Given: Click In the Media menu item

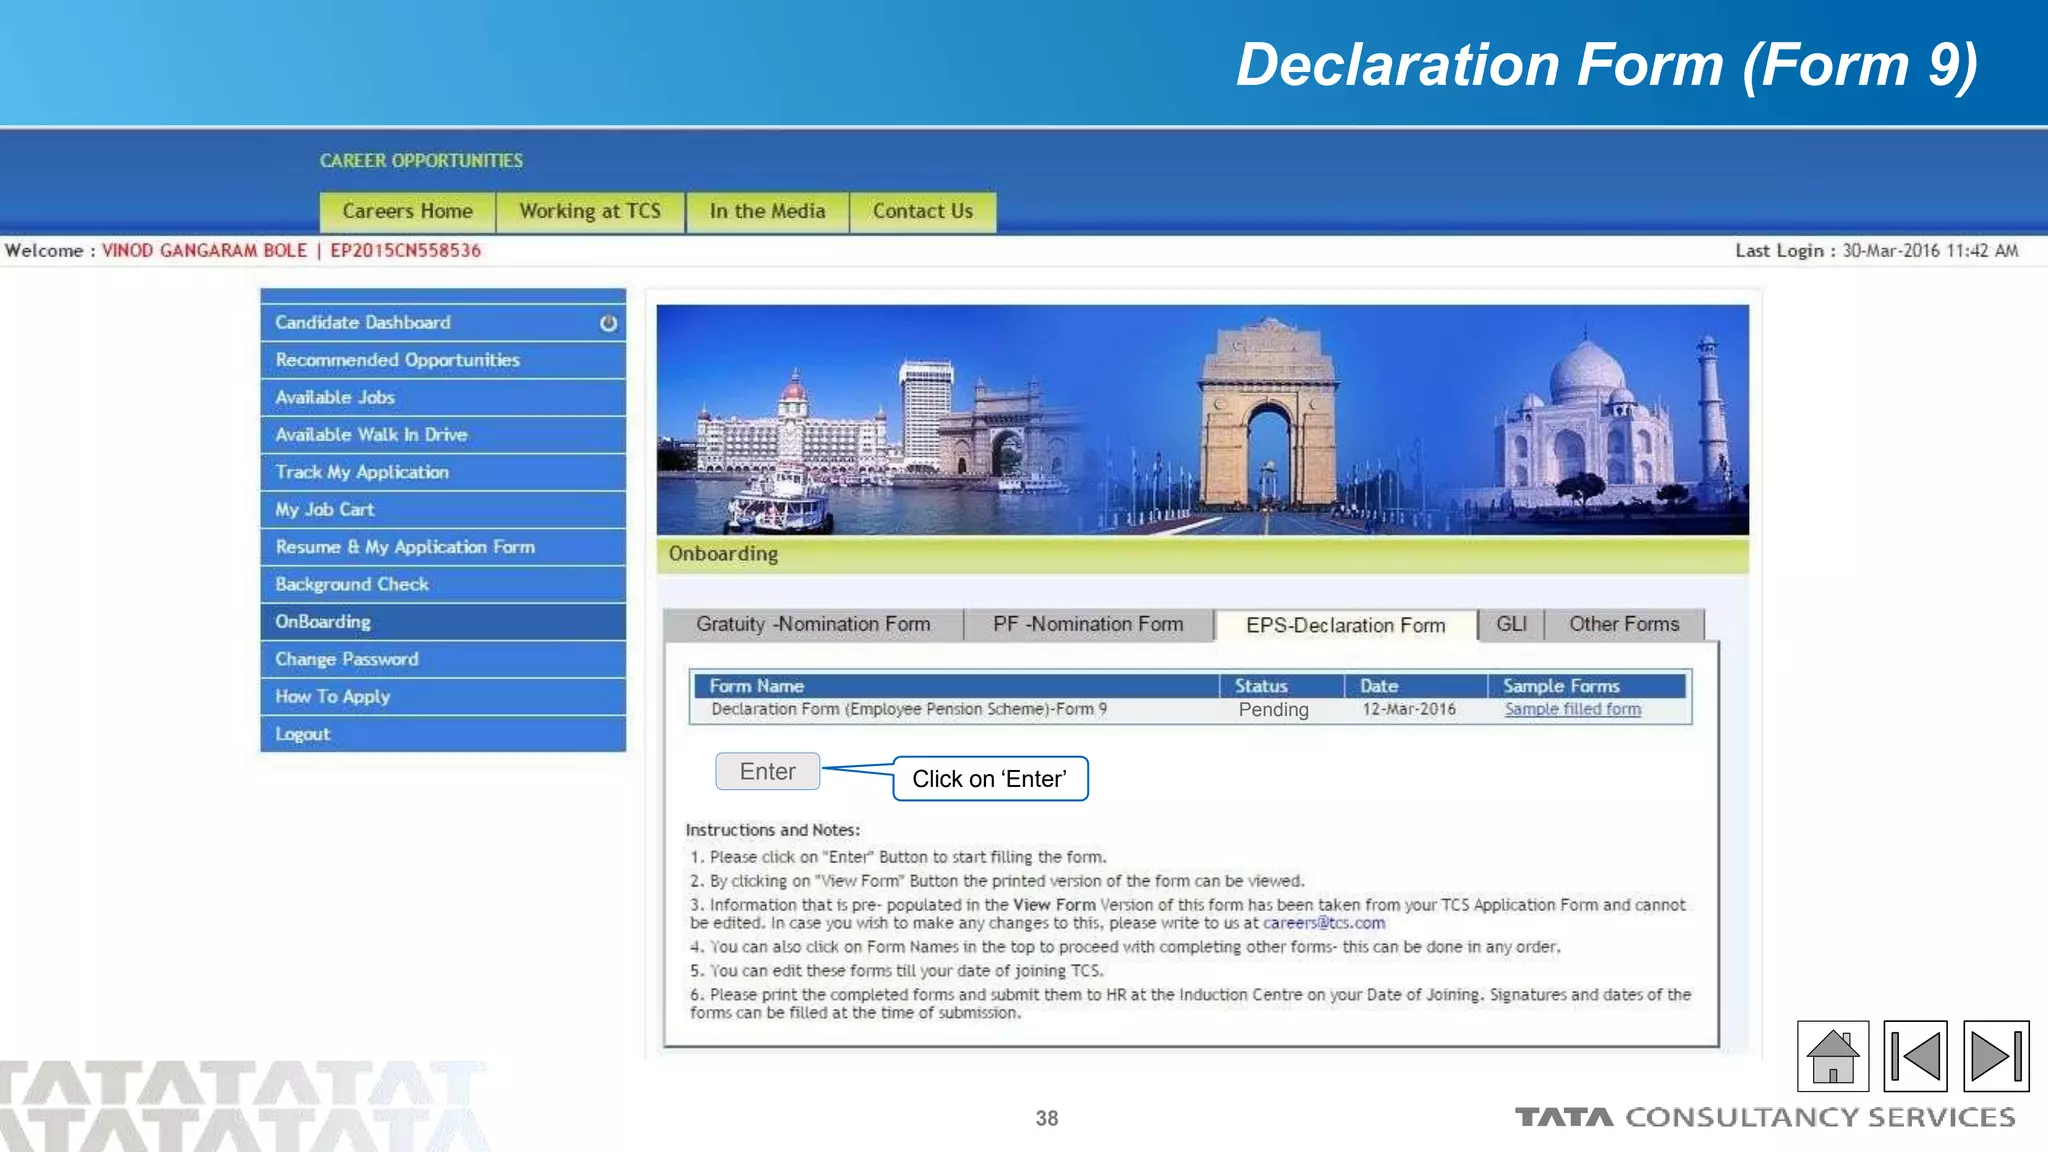Looking at the screenshot, I should point(767,211).
